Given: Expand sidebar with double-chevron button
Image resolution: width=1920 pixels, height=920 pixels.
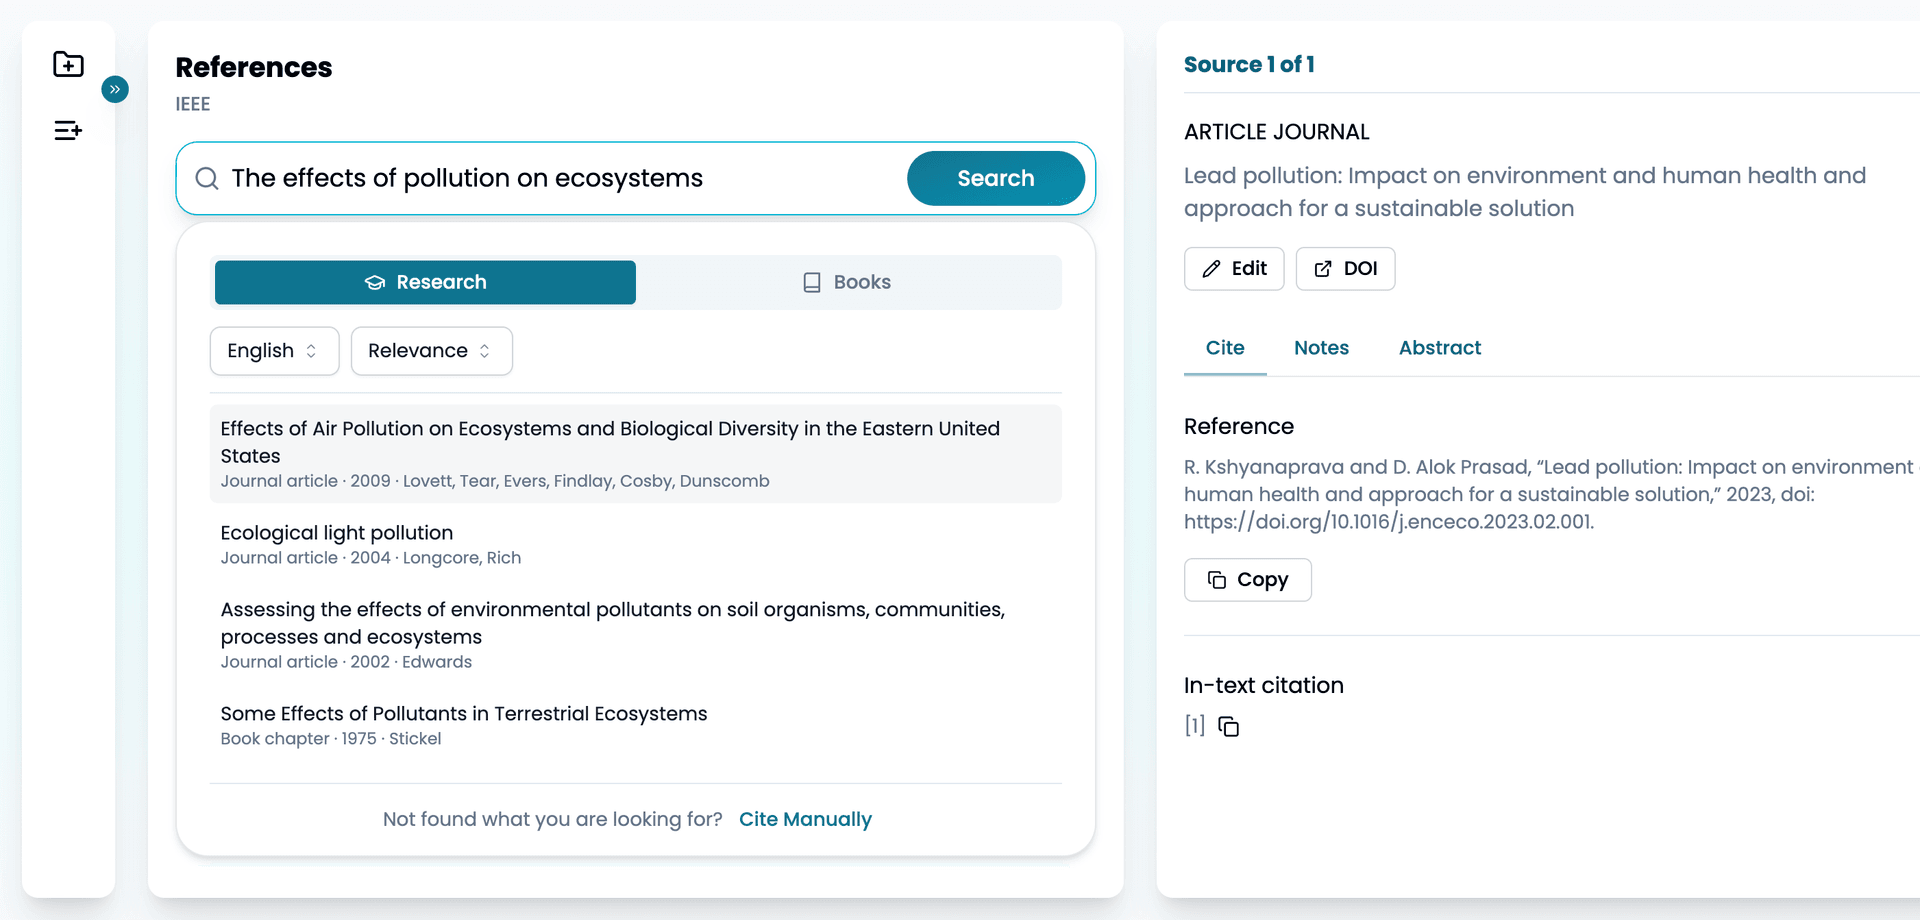Looking at the screenshot, I should pyautogui.click(x=115, y=89).
